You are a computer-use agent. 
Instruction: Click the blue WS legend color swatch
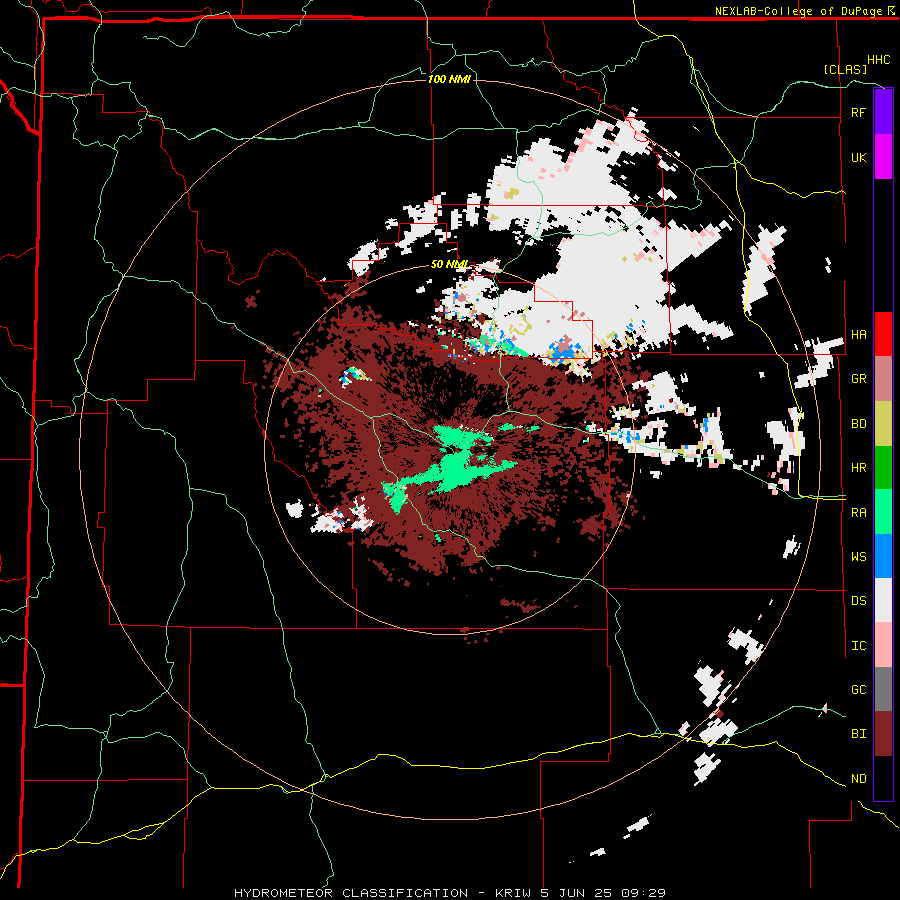click(x=883, y=556)
